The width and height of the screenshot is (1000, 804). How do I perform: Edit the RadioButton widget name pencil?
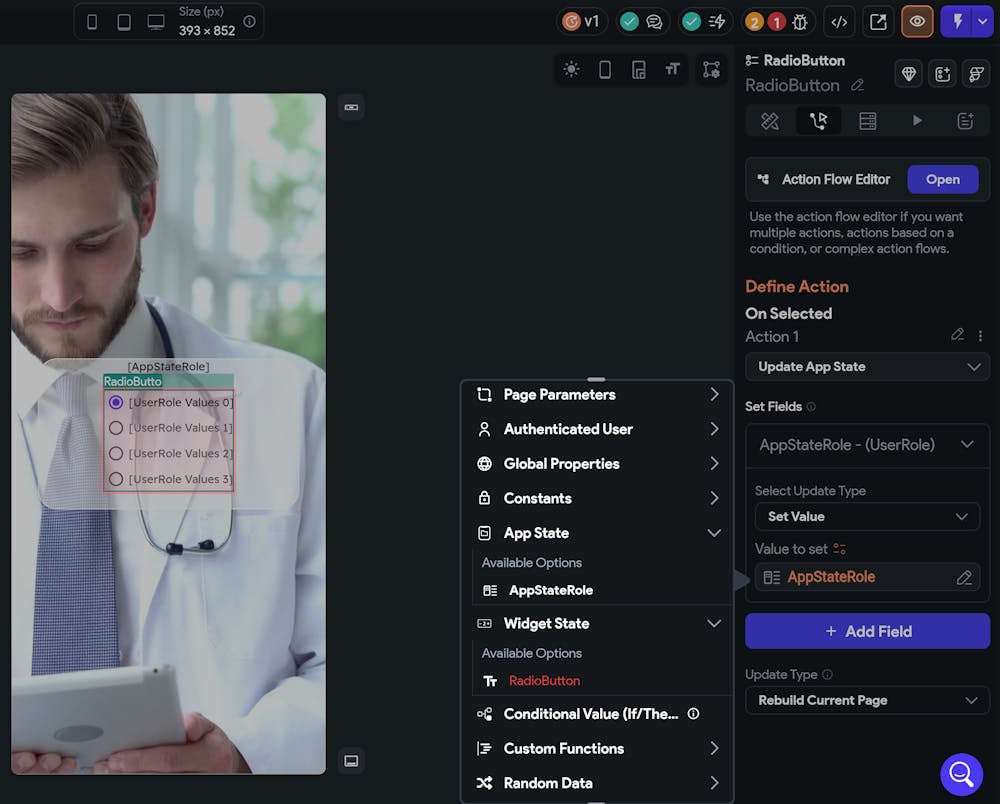pos(857,85)
